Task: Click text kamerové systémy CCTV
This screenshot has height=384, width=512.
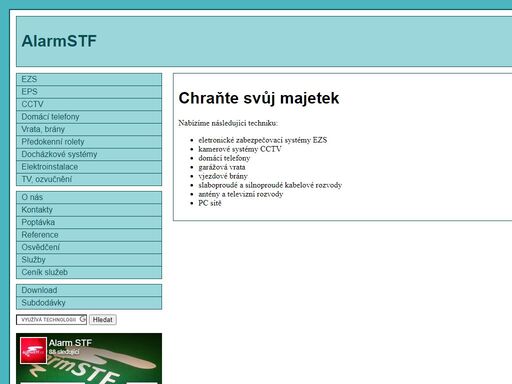Action: pyautogui.click(x=240, y=149)
